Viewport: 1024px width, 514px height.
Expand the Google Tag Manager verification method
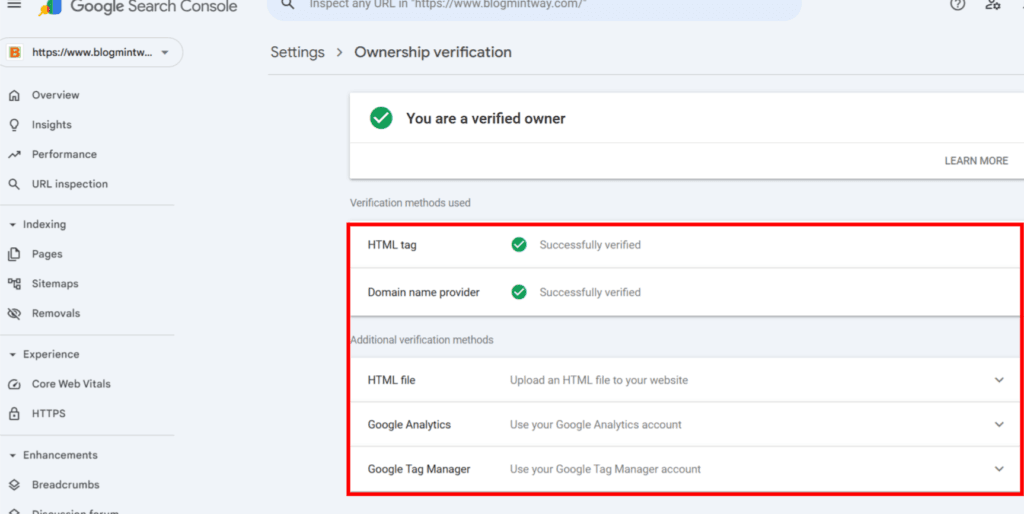pyautogui.click(x=999, y=469)
